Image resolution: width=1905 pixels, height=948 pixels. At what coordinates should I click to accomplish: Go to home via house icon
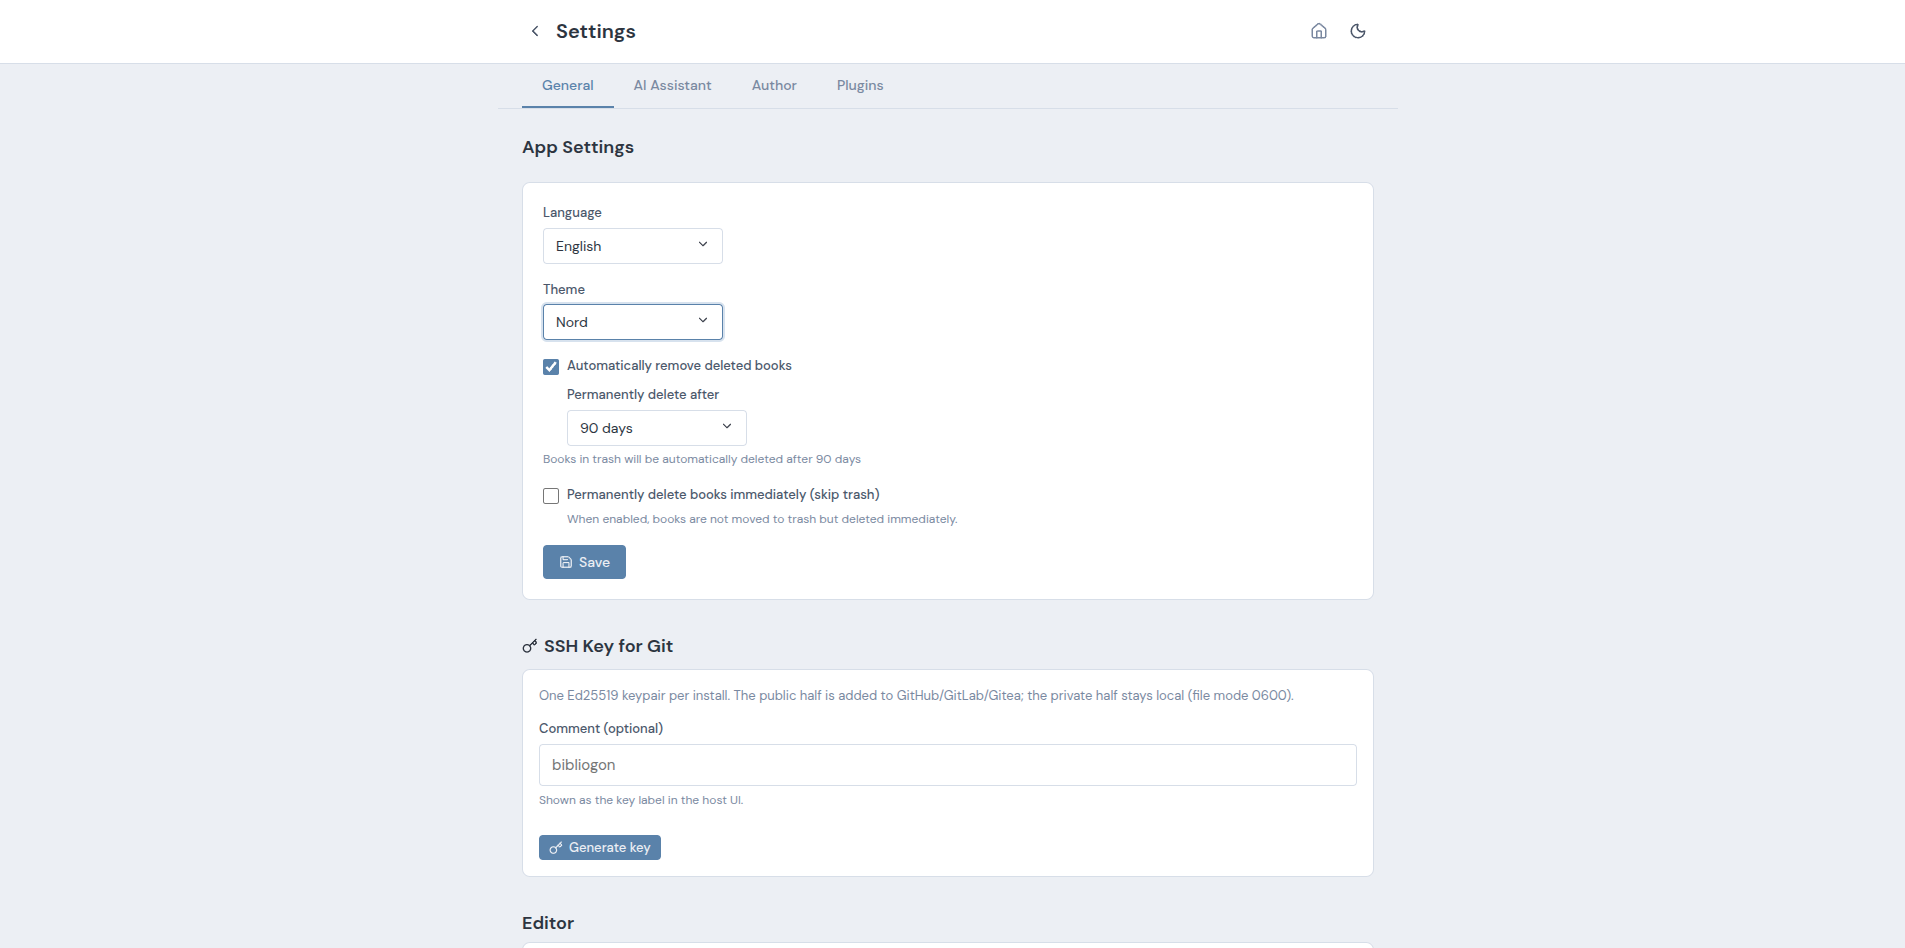pyautogui.click(x=1319, y=31)
